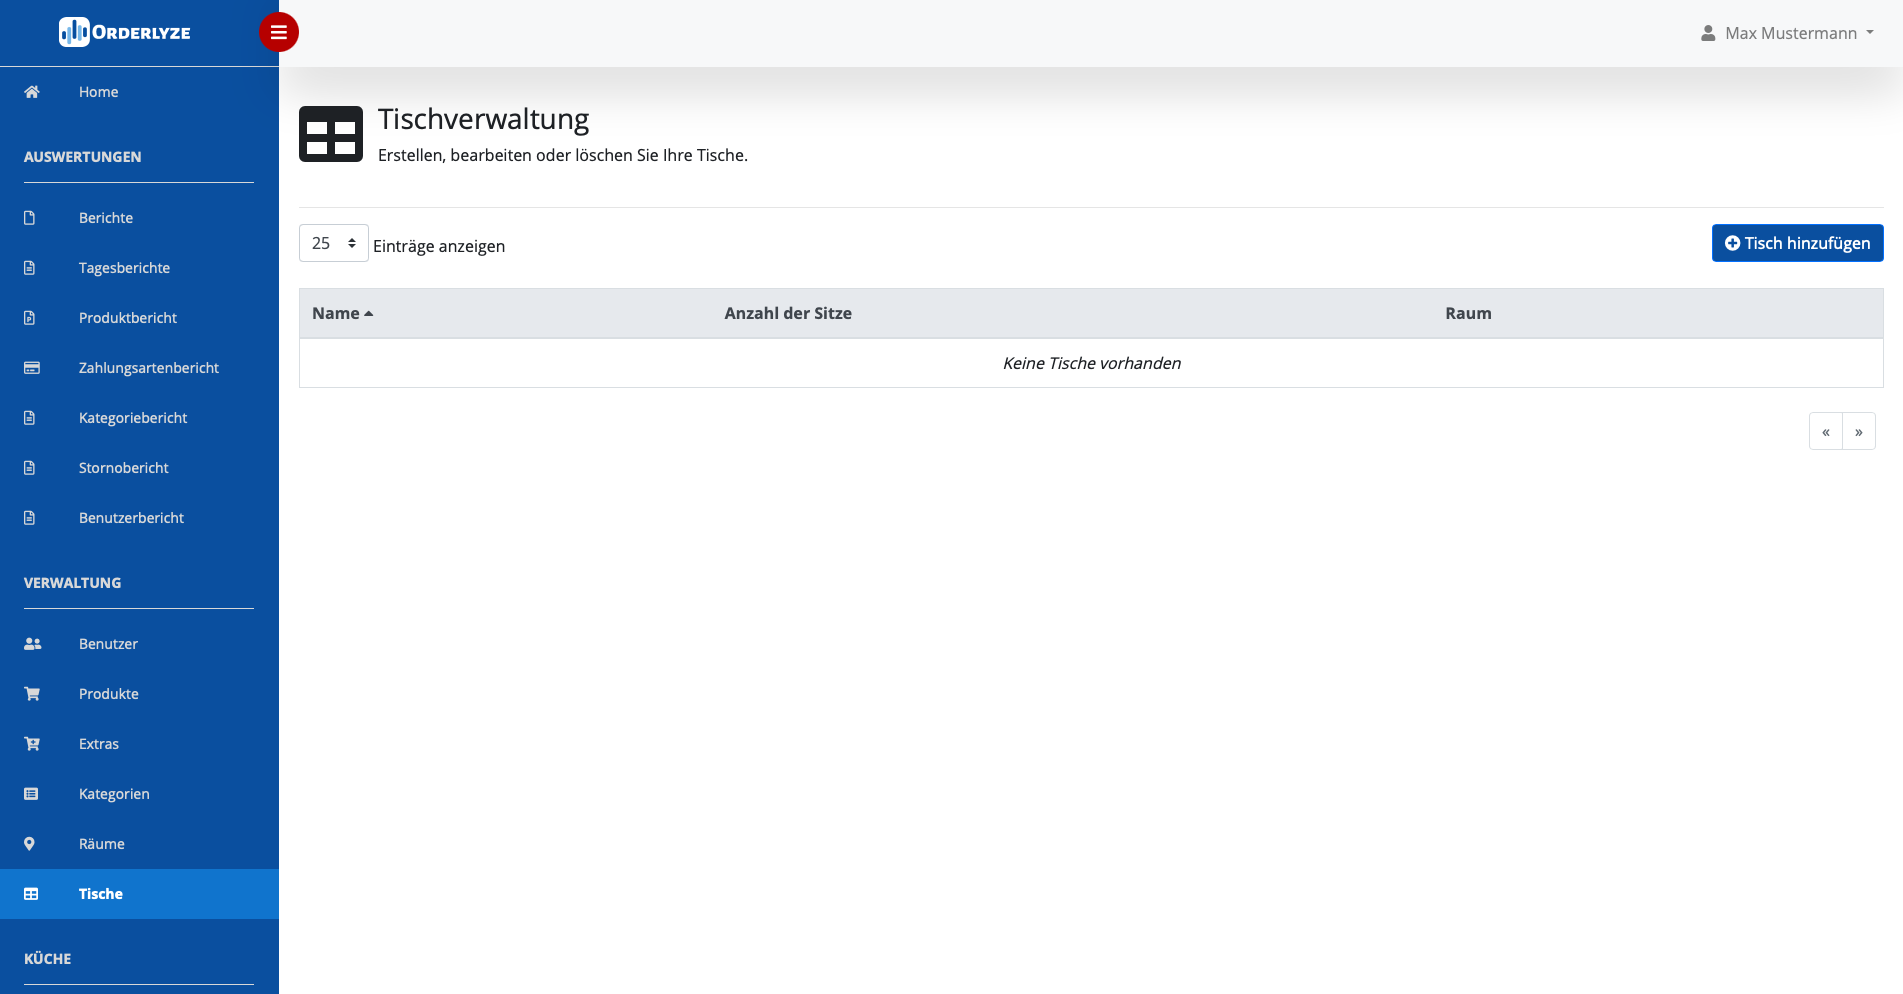The height and width of the screenshot is (994, 1903).
Task: Select Zahlungsartenbericht in the sidebar
Action: click(139, 368)
